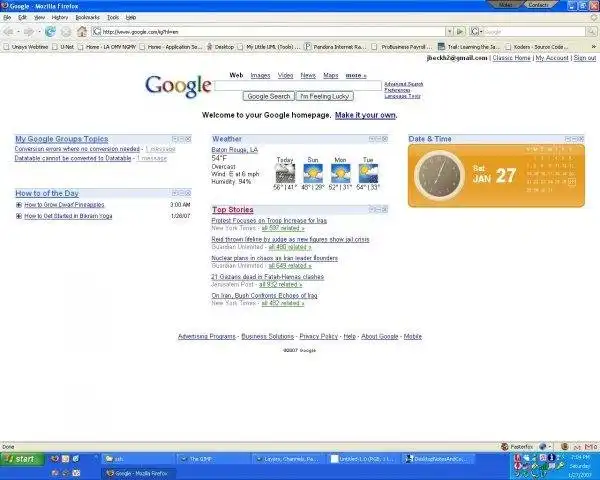The width and height of the screenshot is (600, 480).
Task: Switch to The GIMP taskbar button
Action: pos(214,459)
